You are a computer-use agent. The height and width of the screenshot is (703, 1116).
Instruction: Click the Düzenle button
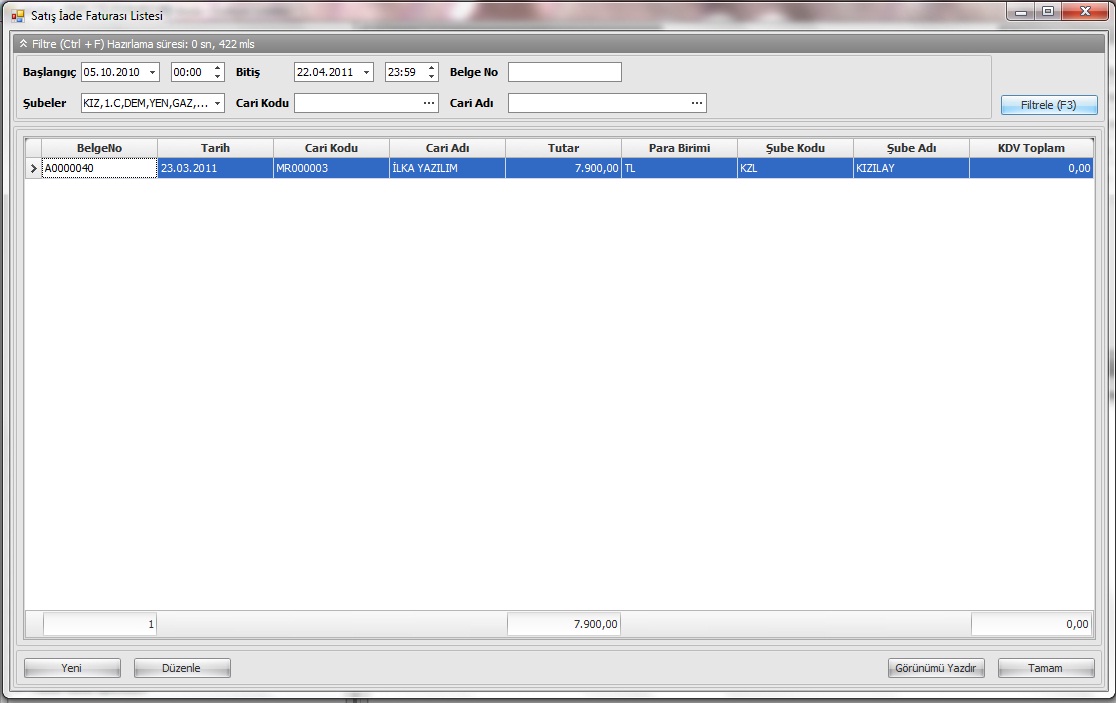[x=181, y=668]
